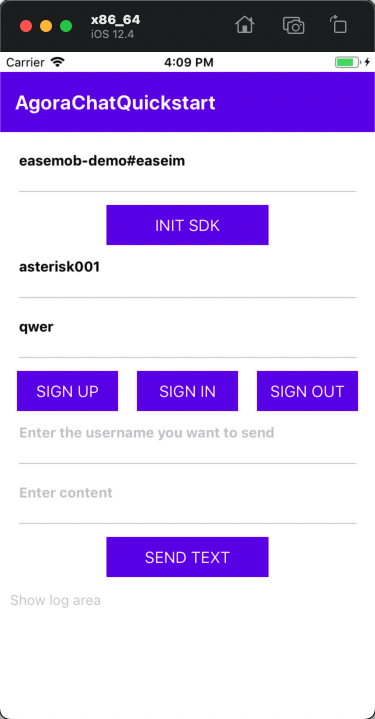Rotate the device with the rotate icon

[338, 25]
